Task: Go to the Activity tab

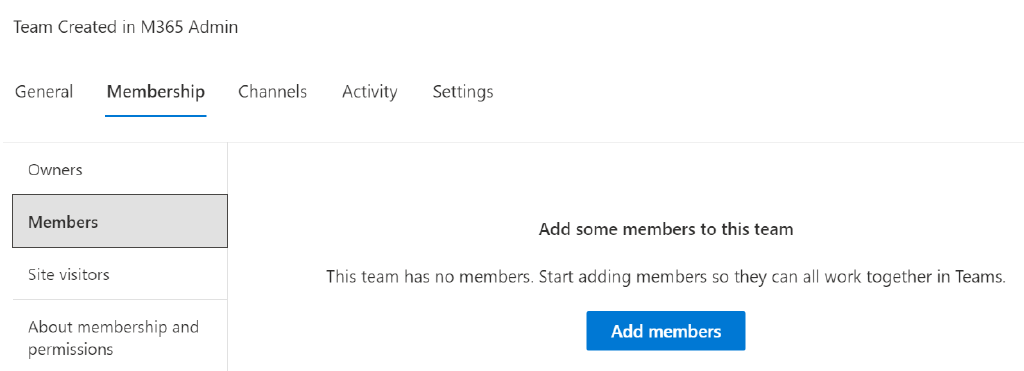Action: click(x=370, y=91)
